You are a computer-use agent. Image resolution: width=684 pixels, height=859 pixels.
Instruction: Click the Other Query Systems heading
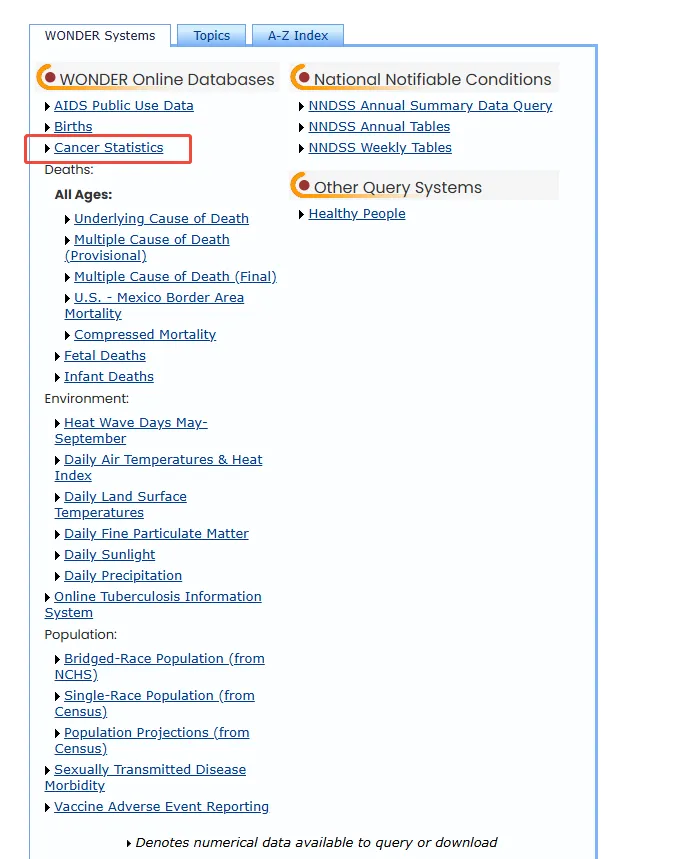(x=398, y=187)
